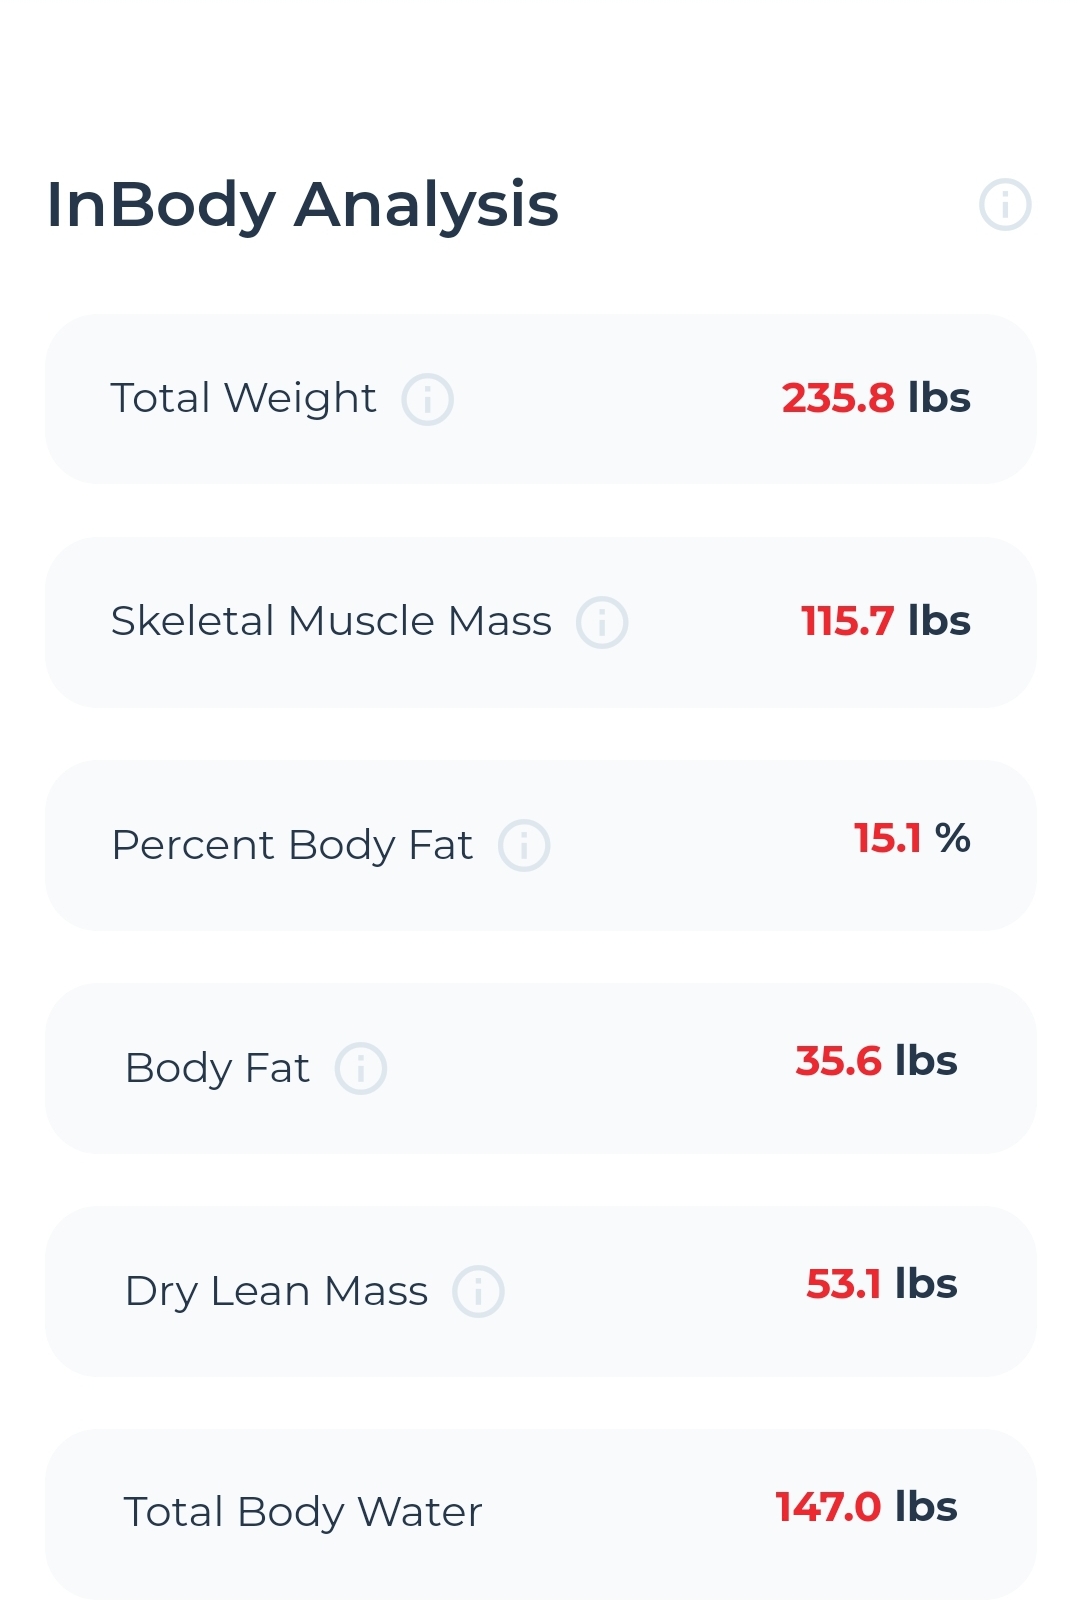Screen dimensions: 1080x1606
Task: View the Dry Lean Mass info tooltip icon
Action: [478, 1291]
